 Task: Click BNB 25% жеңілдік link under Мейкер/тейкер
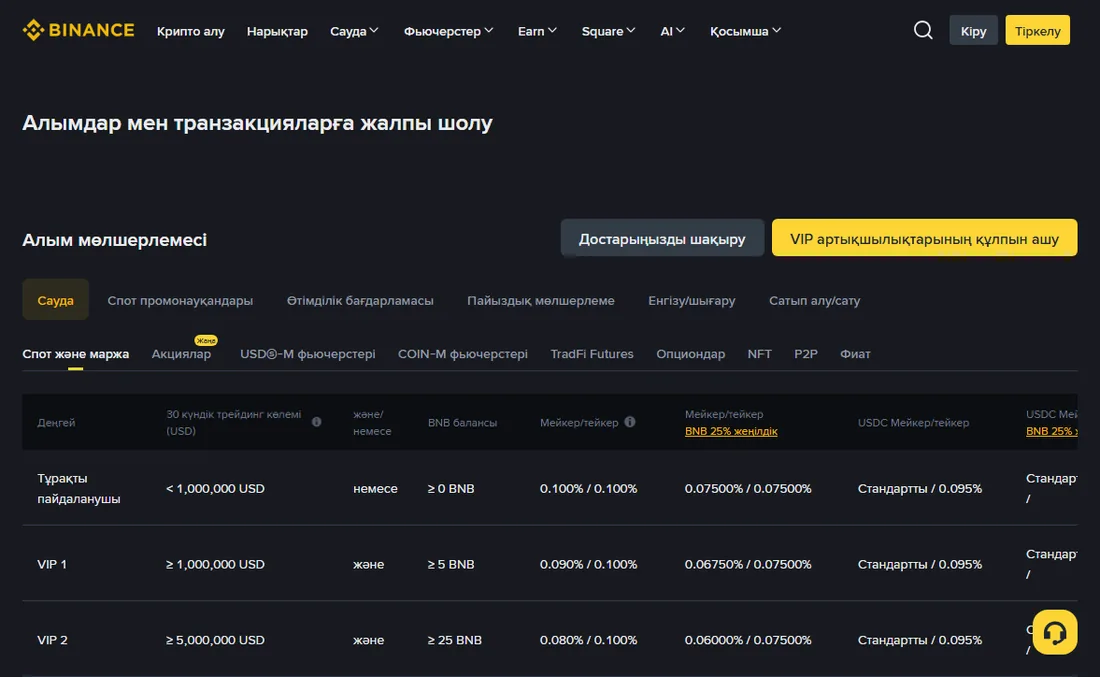point(731,431)
